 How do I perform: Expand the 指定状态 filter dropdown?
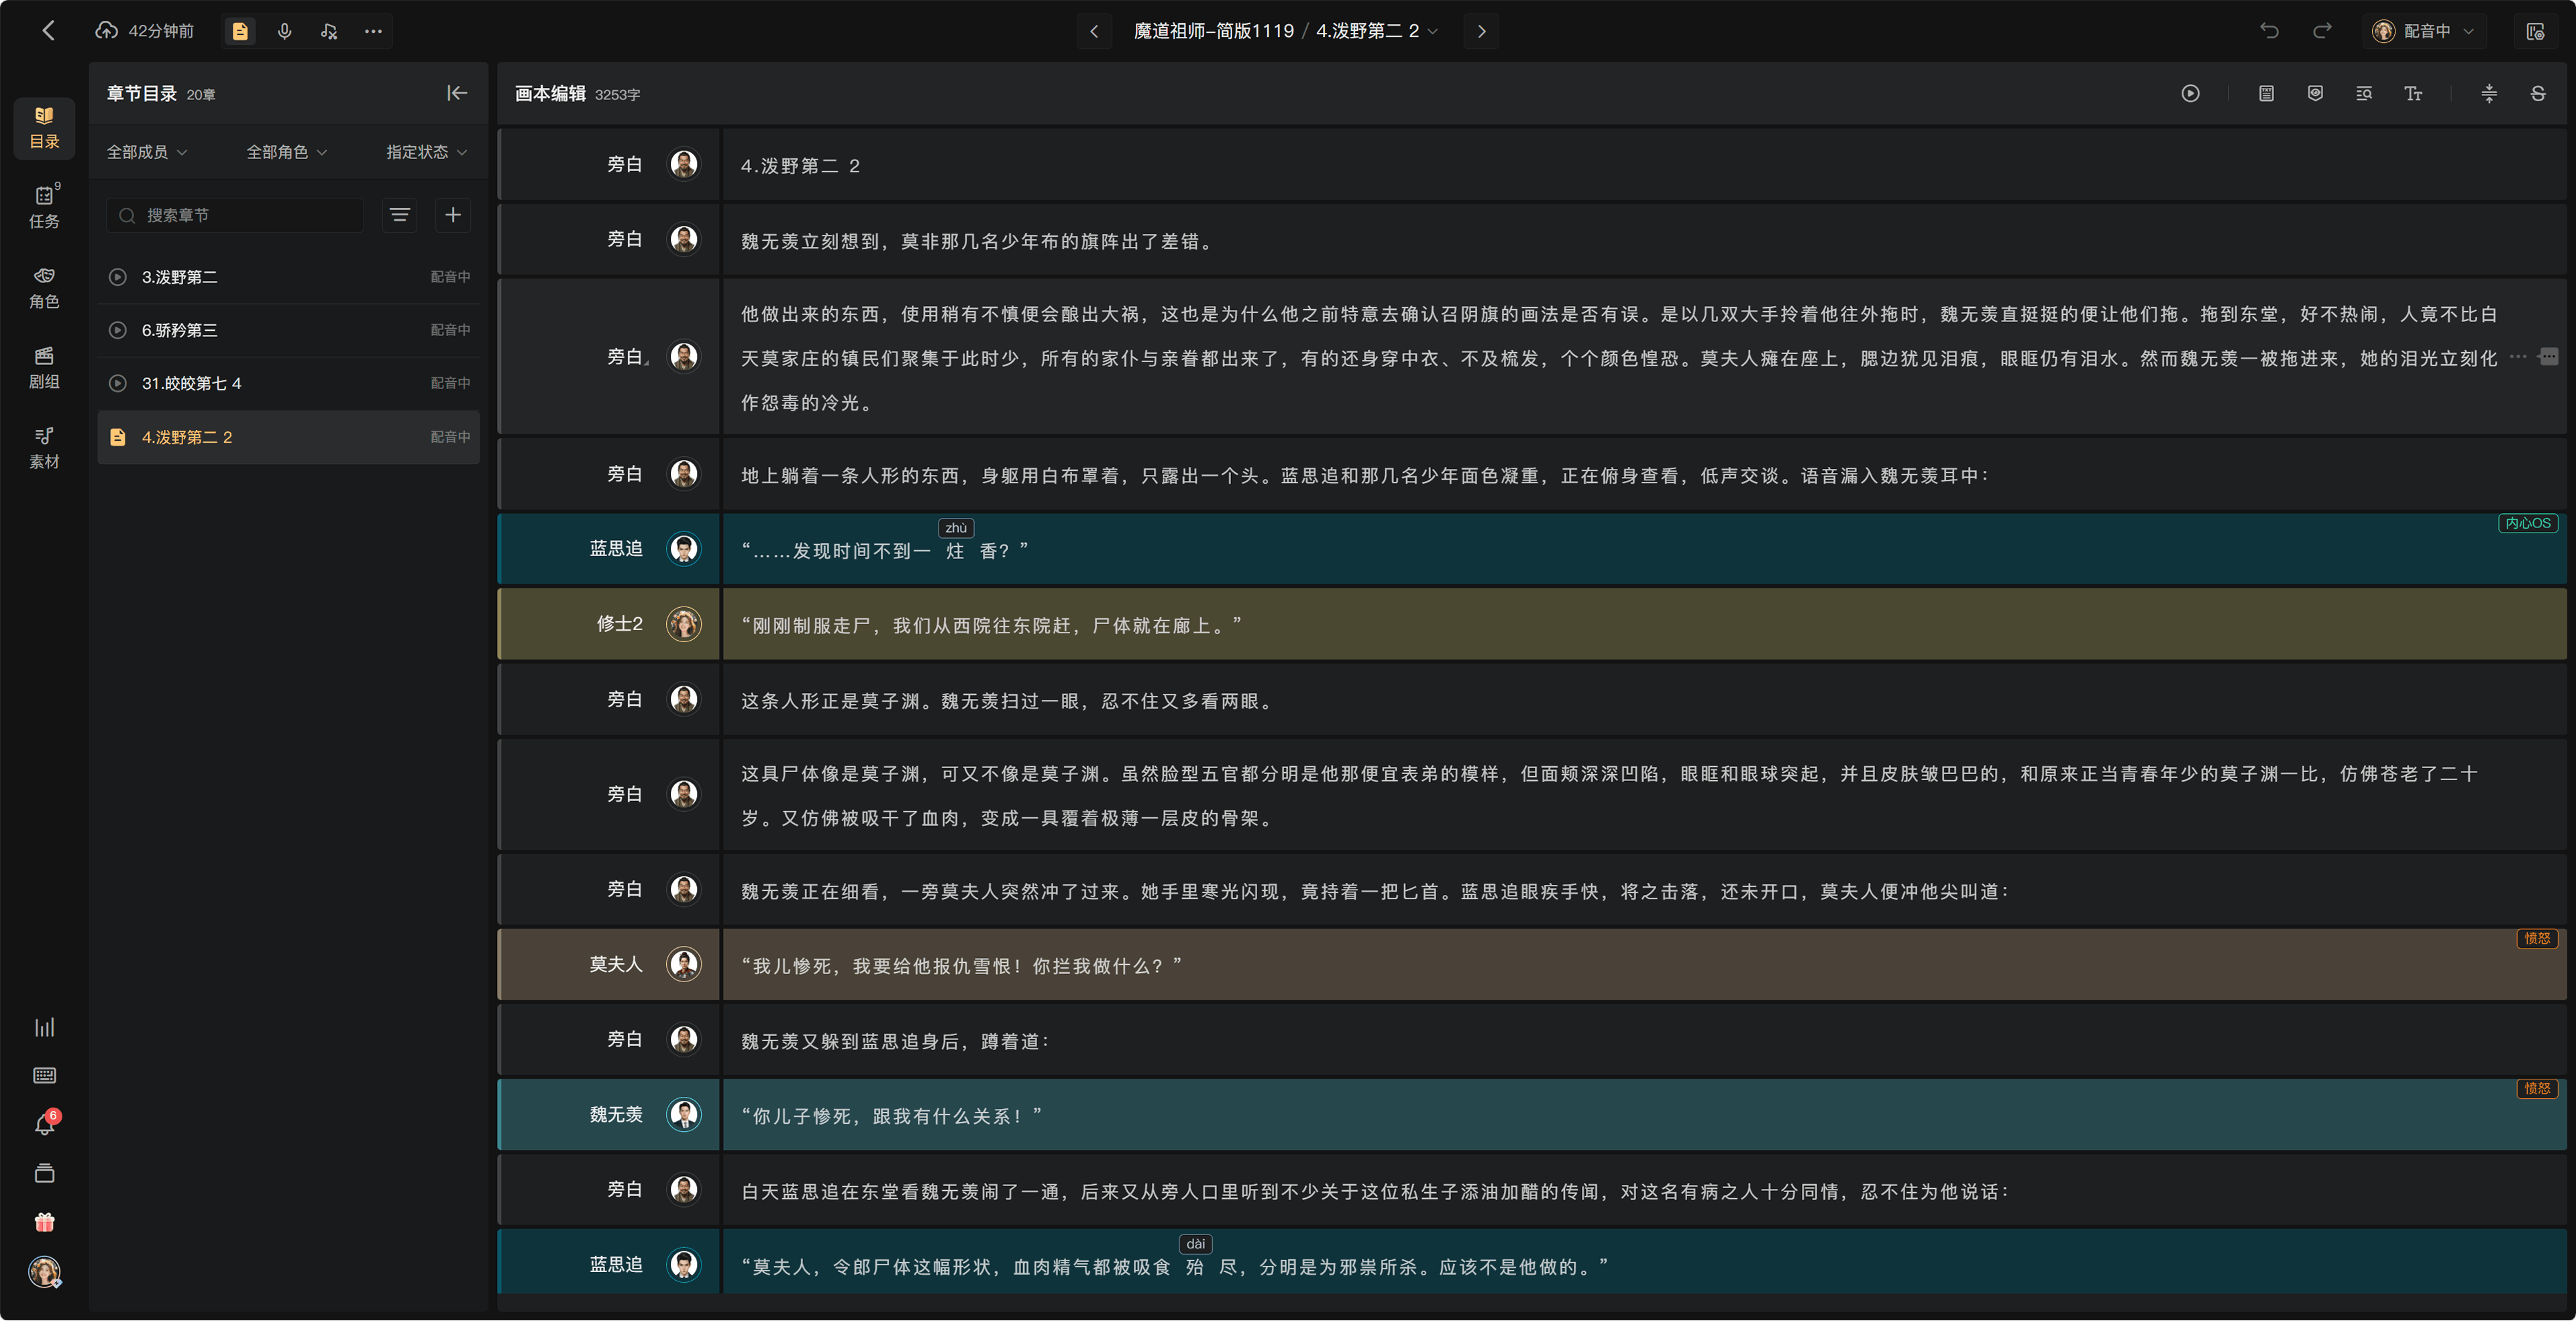427,152
